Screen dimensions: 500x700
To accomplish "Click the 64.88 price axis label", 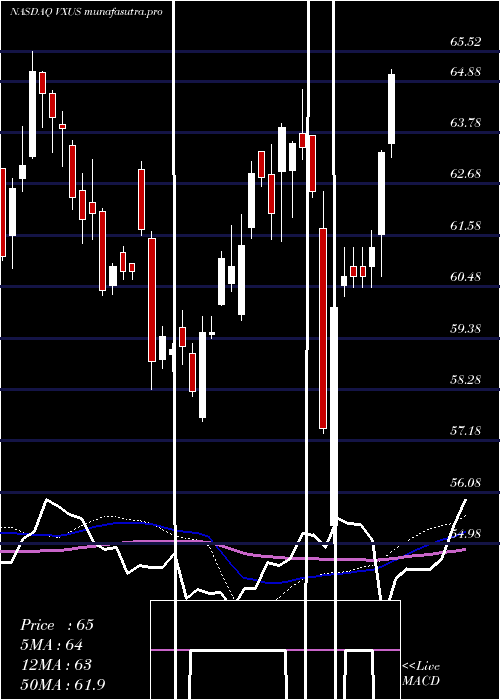I will pos(466,71).
